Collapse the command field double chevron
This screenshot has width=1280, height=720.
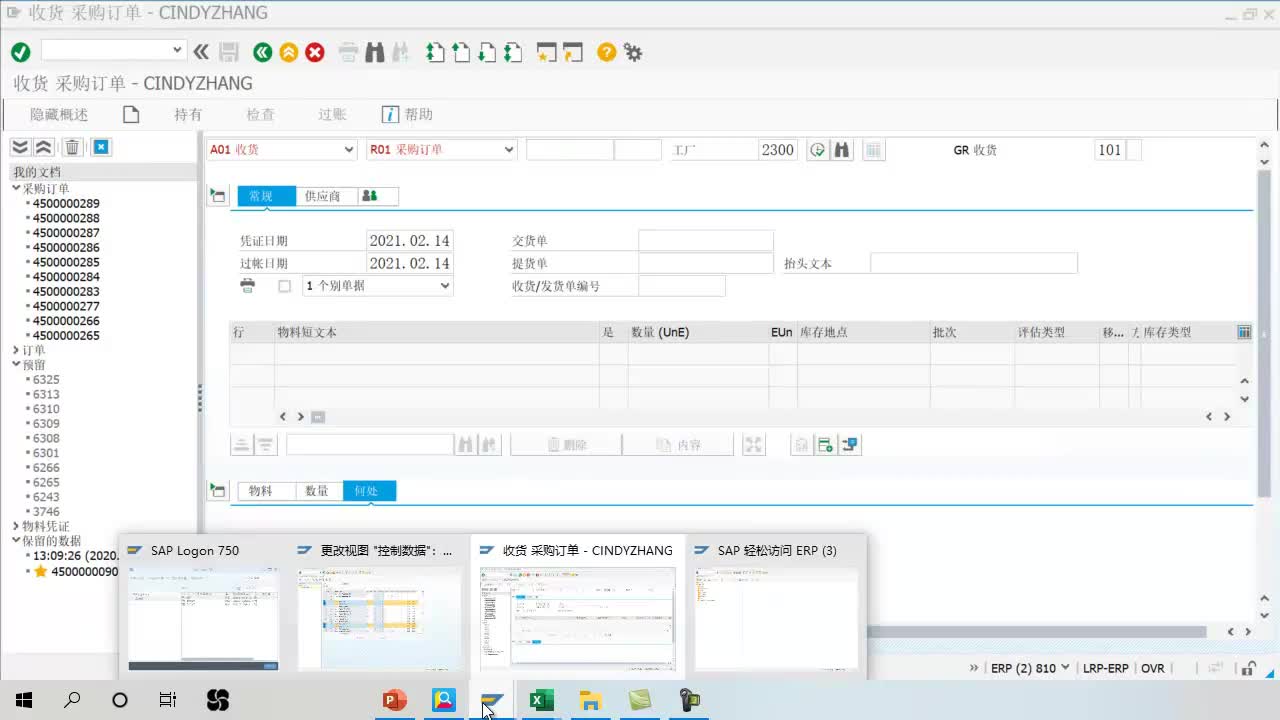click(201, 52)
